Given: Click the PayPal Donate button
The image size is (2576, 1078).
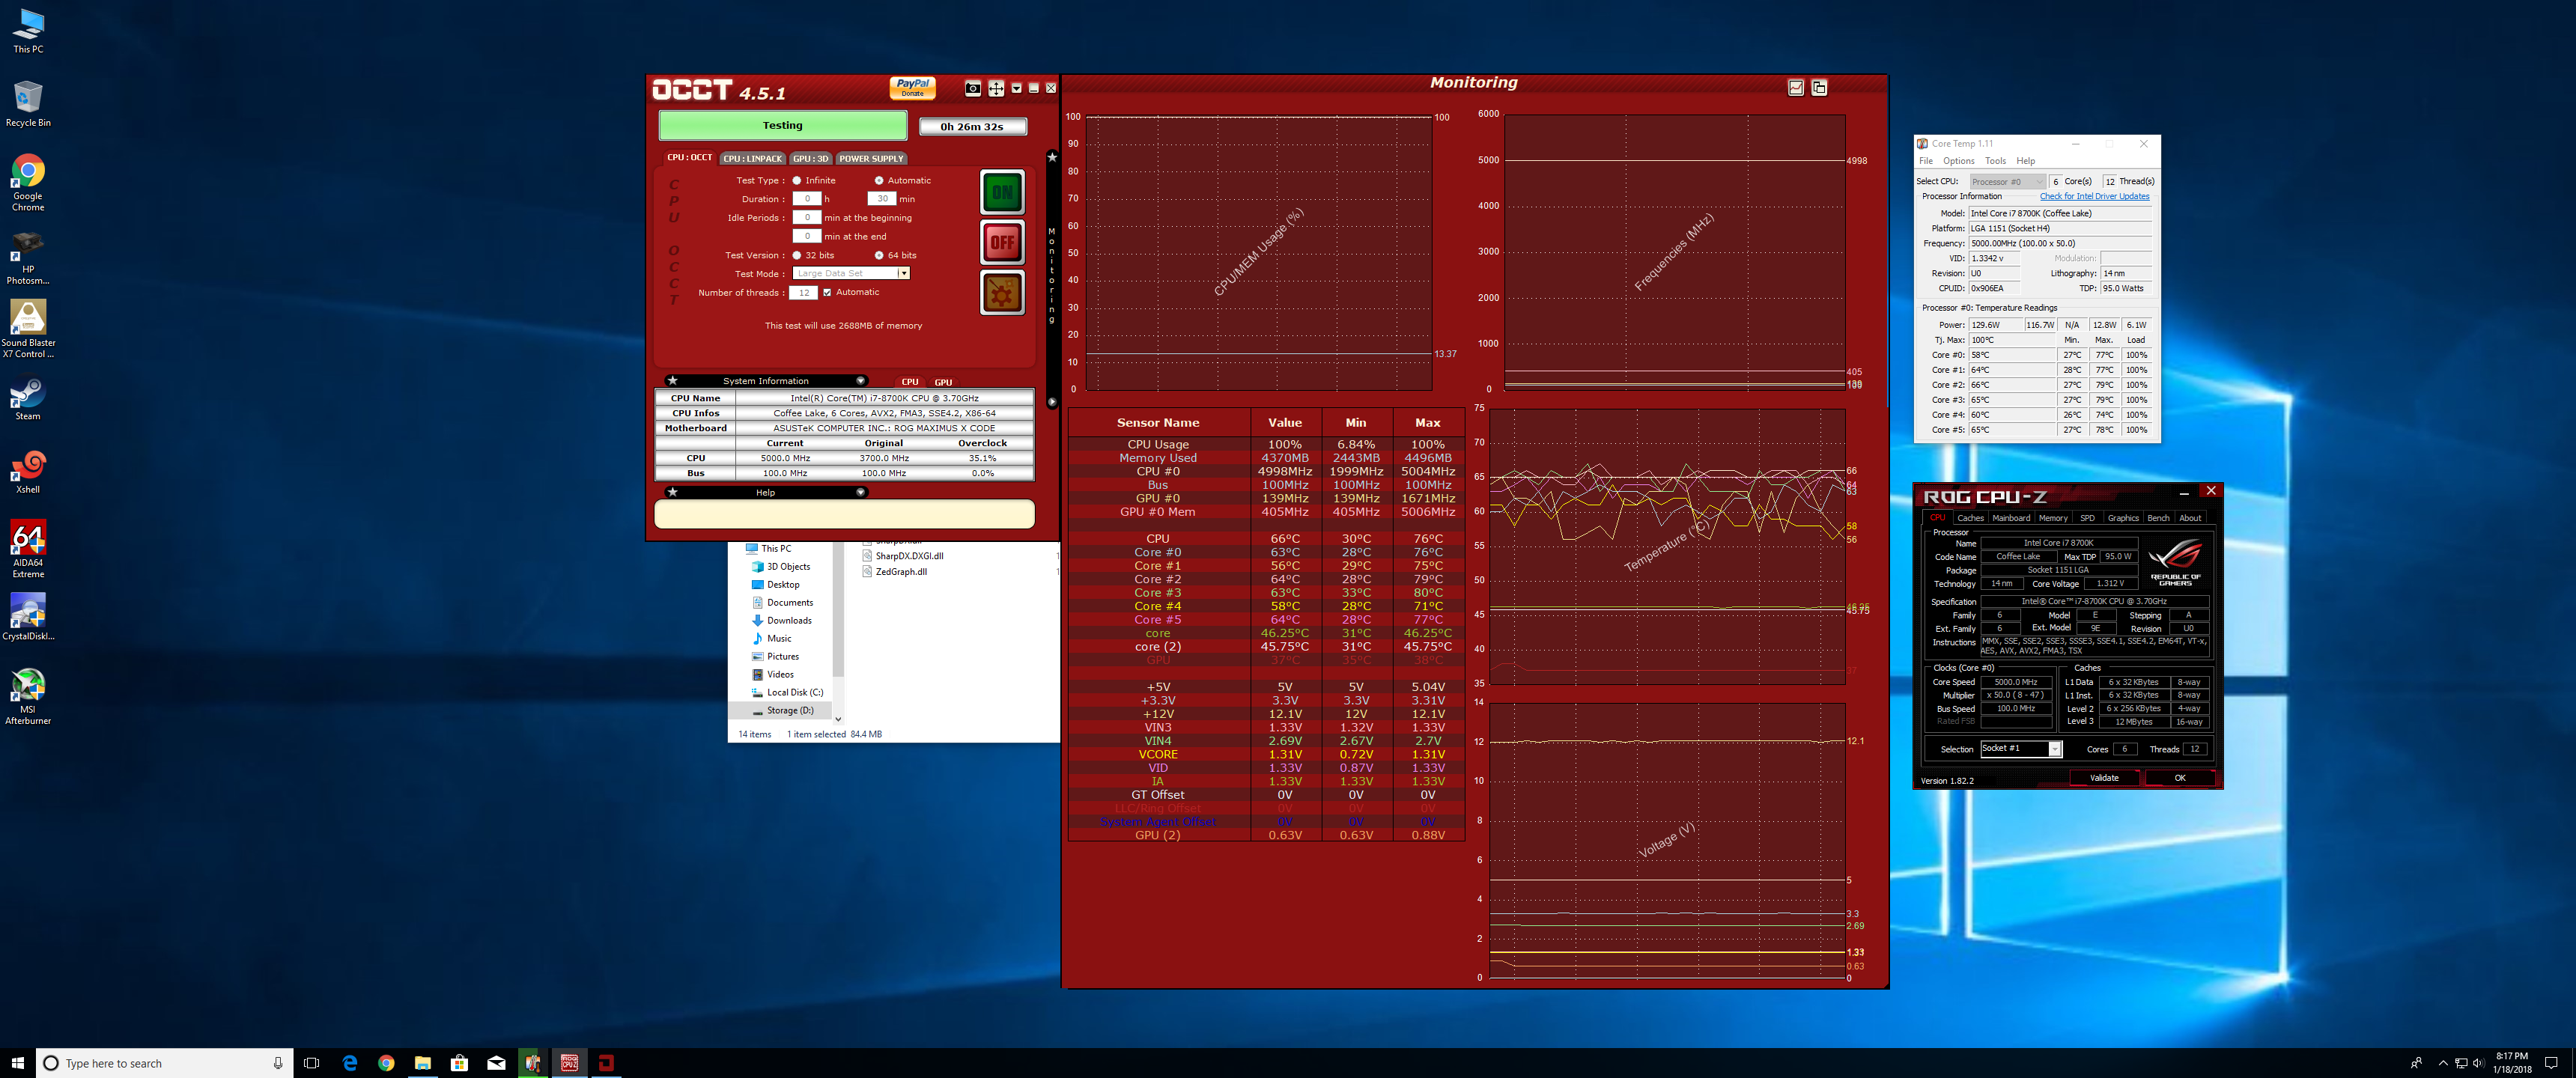Looking at the screenshot, I should point(912,88).
